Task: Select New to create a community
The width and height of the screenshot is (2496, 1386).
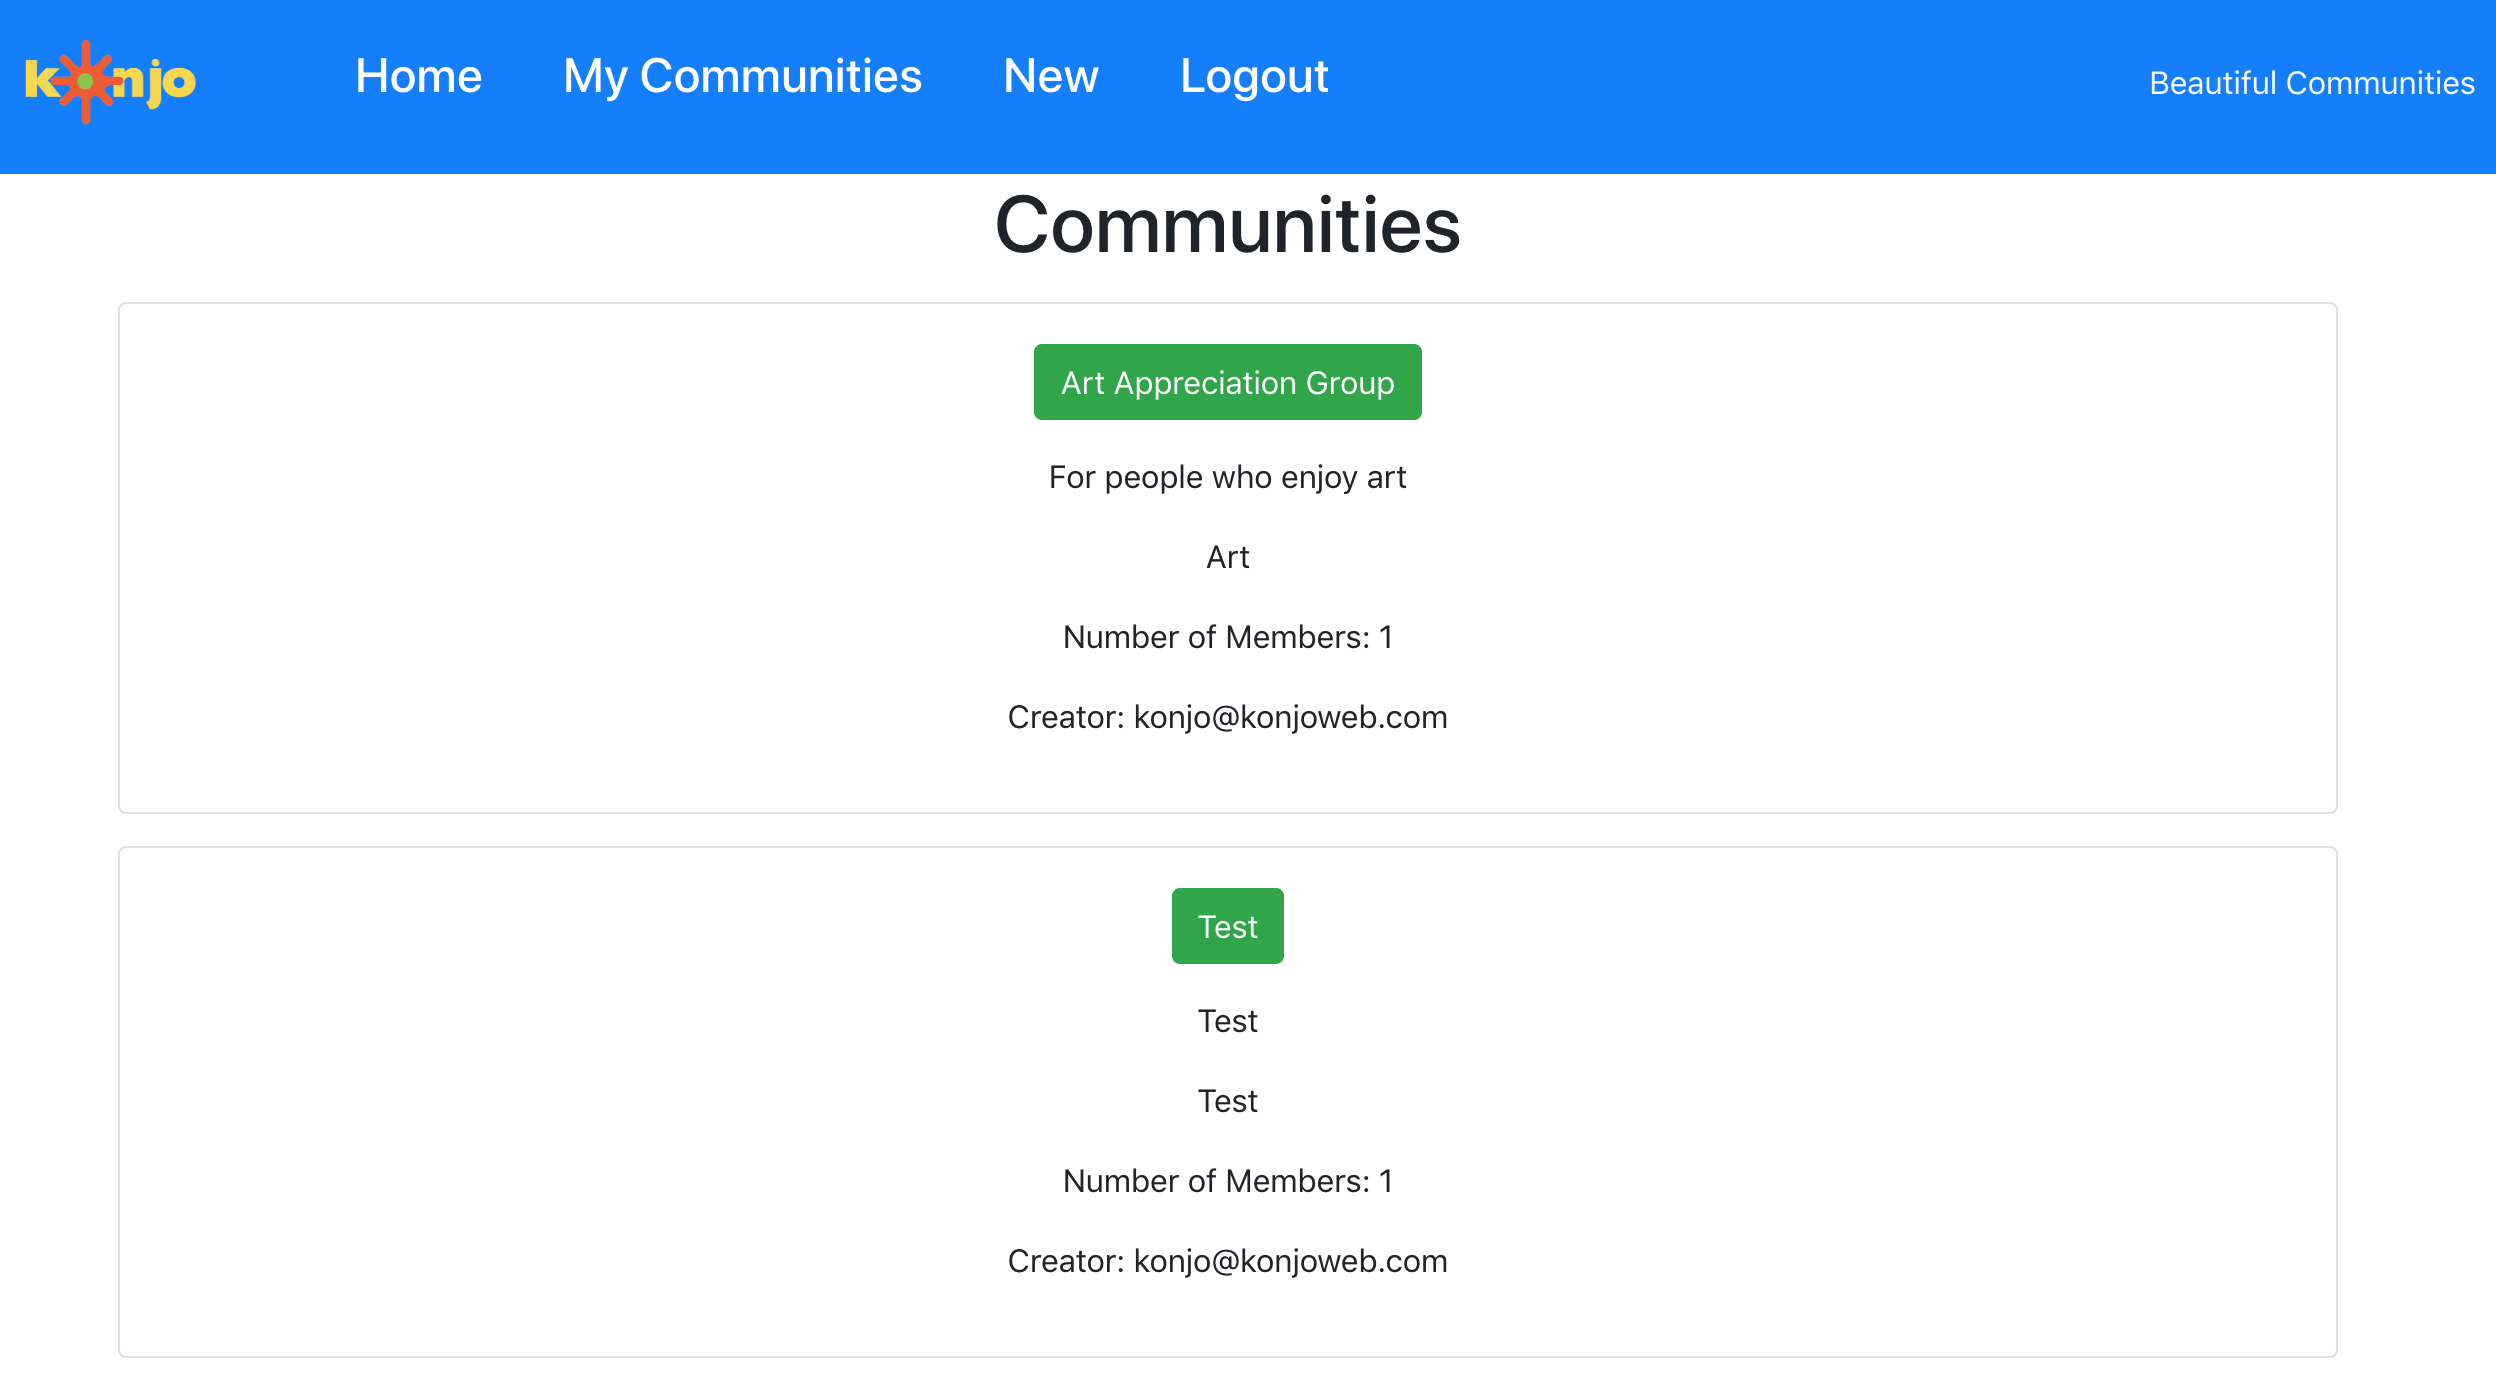Action: (x=1051, y=76)
